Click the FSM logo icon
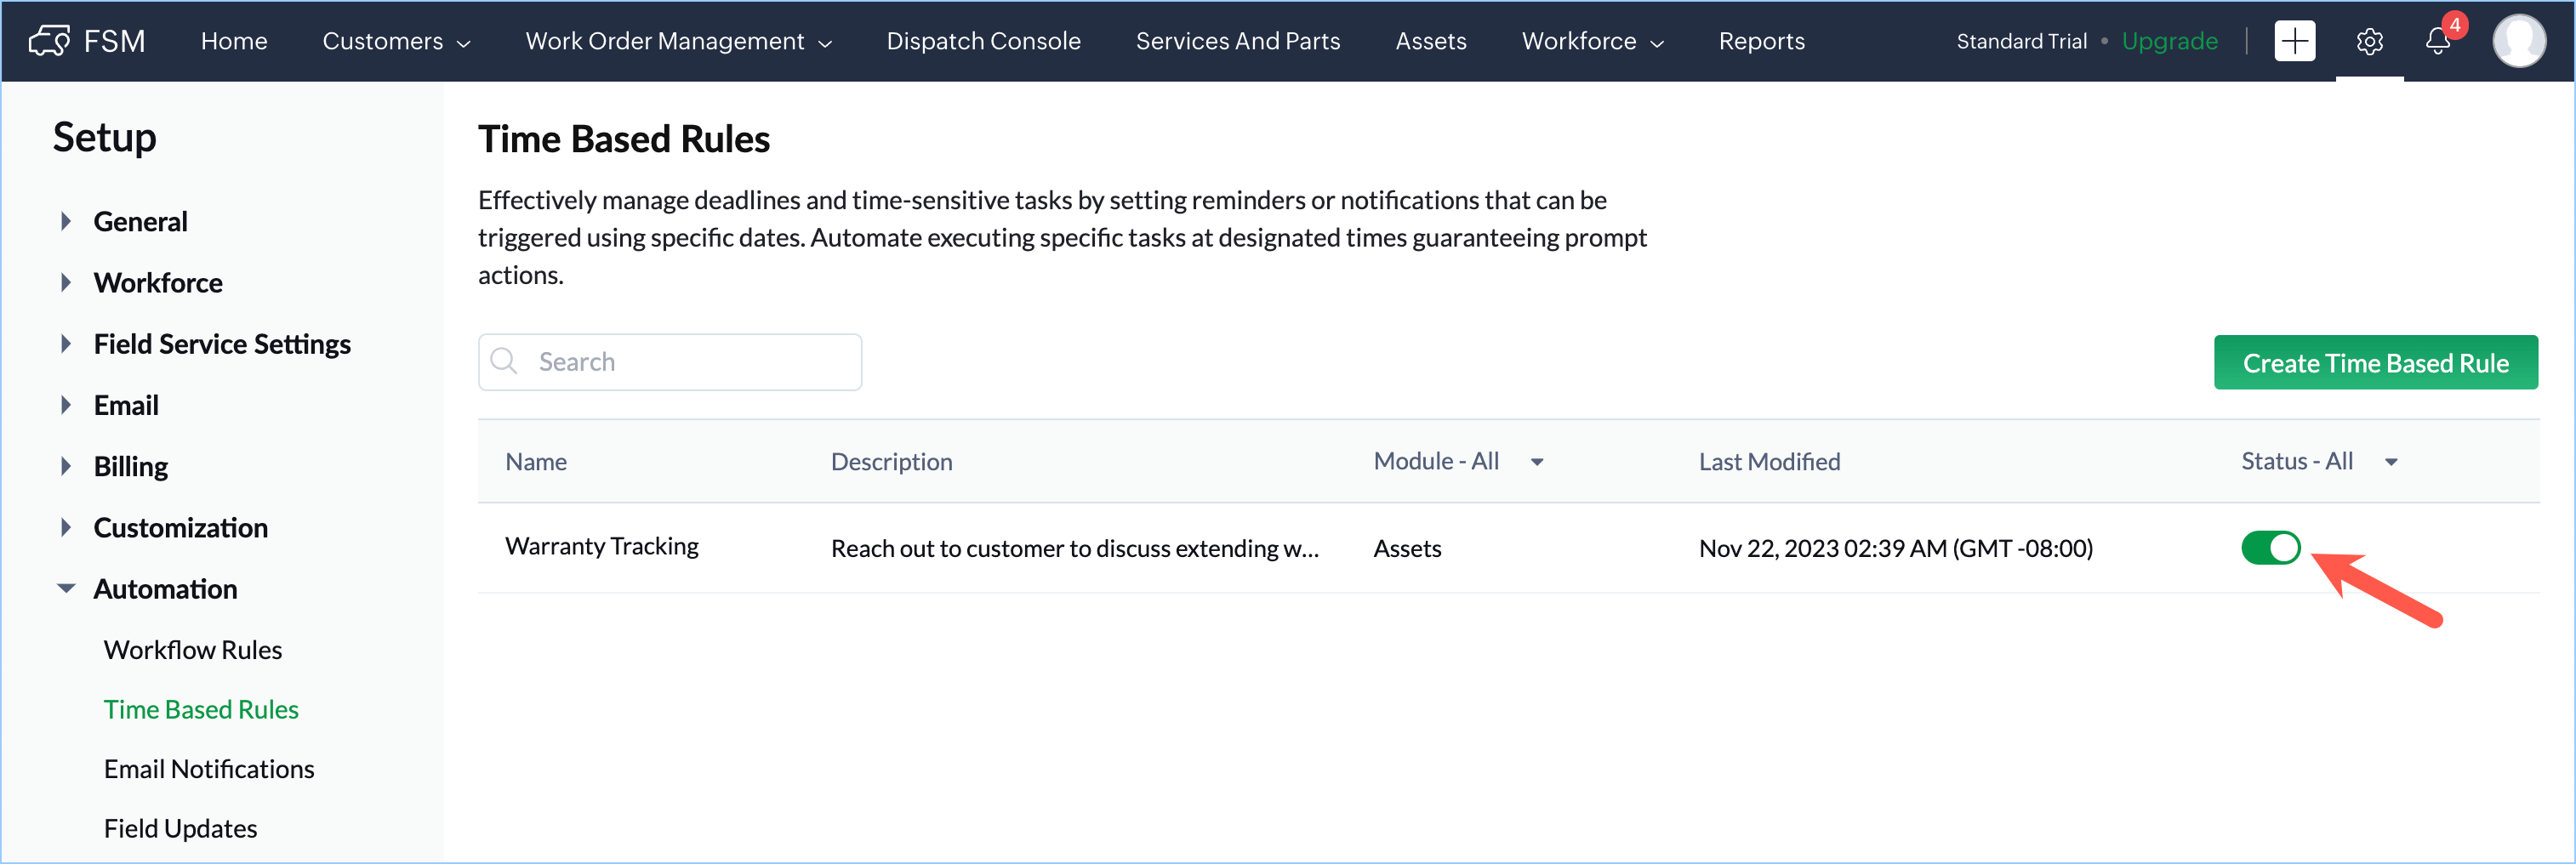The width and height of the screenshot is (2576, 864). [x=49, y=41]
